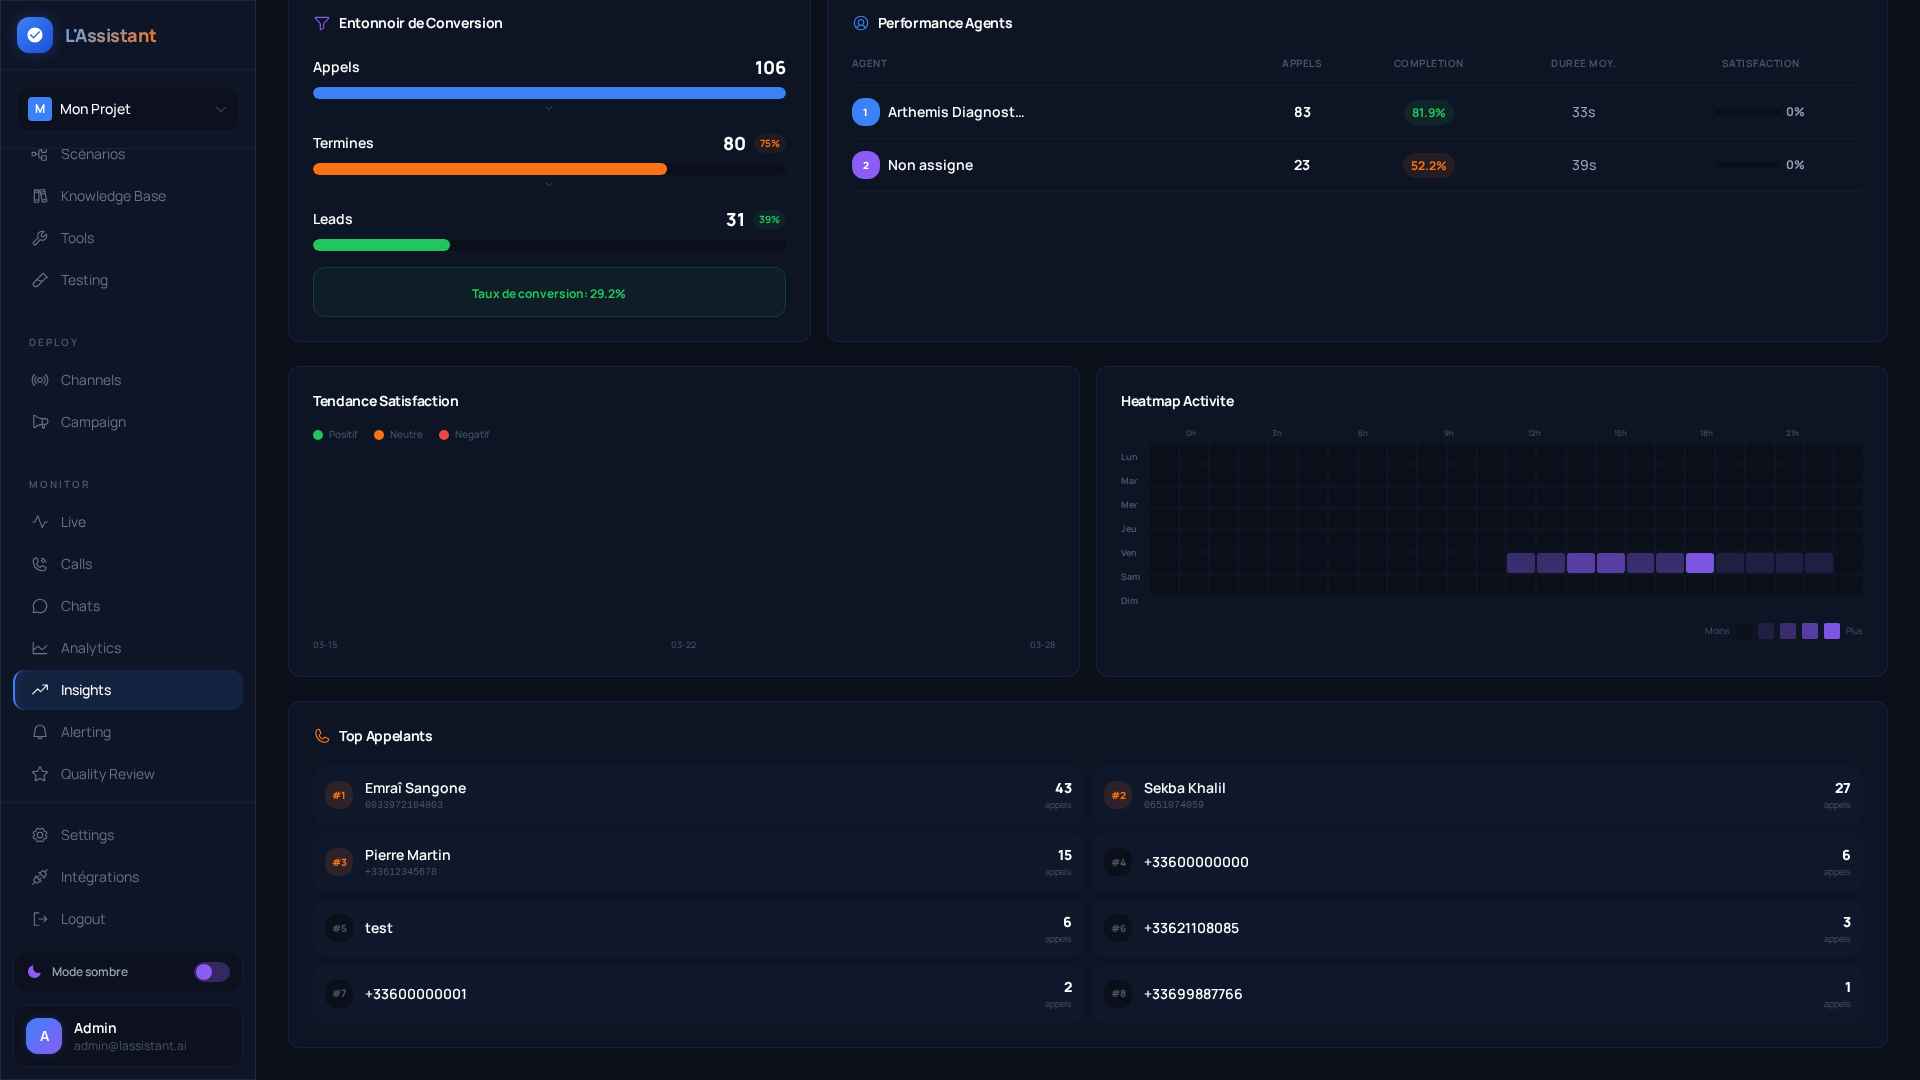
Task: Open the Calls panel
Action: [75, 564]
